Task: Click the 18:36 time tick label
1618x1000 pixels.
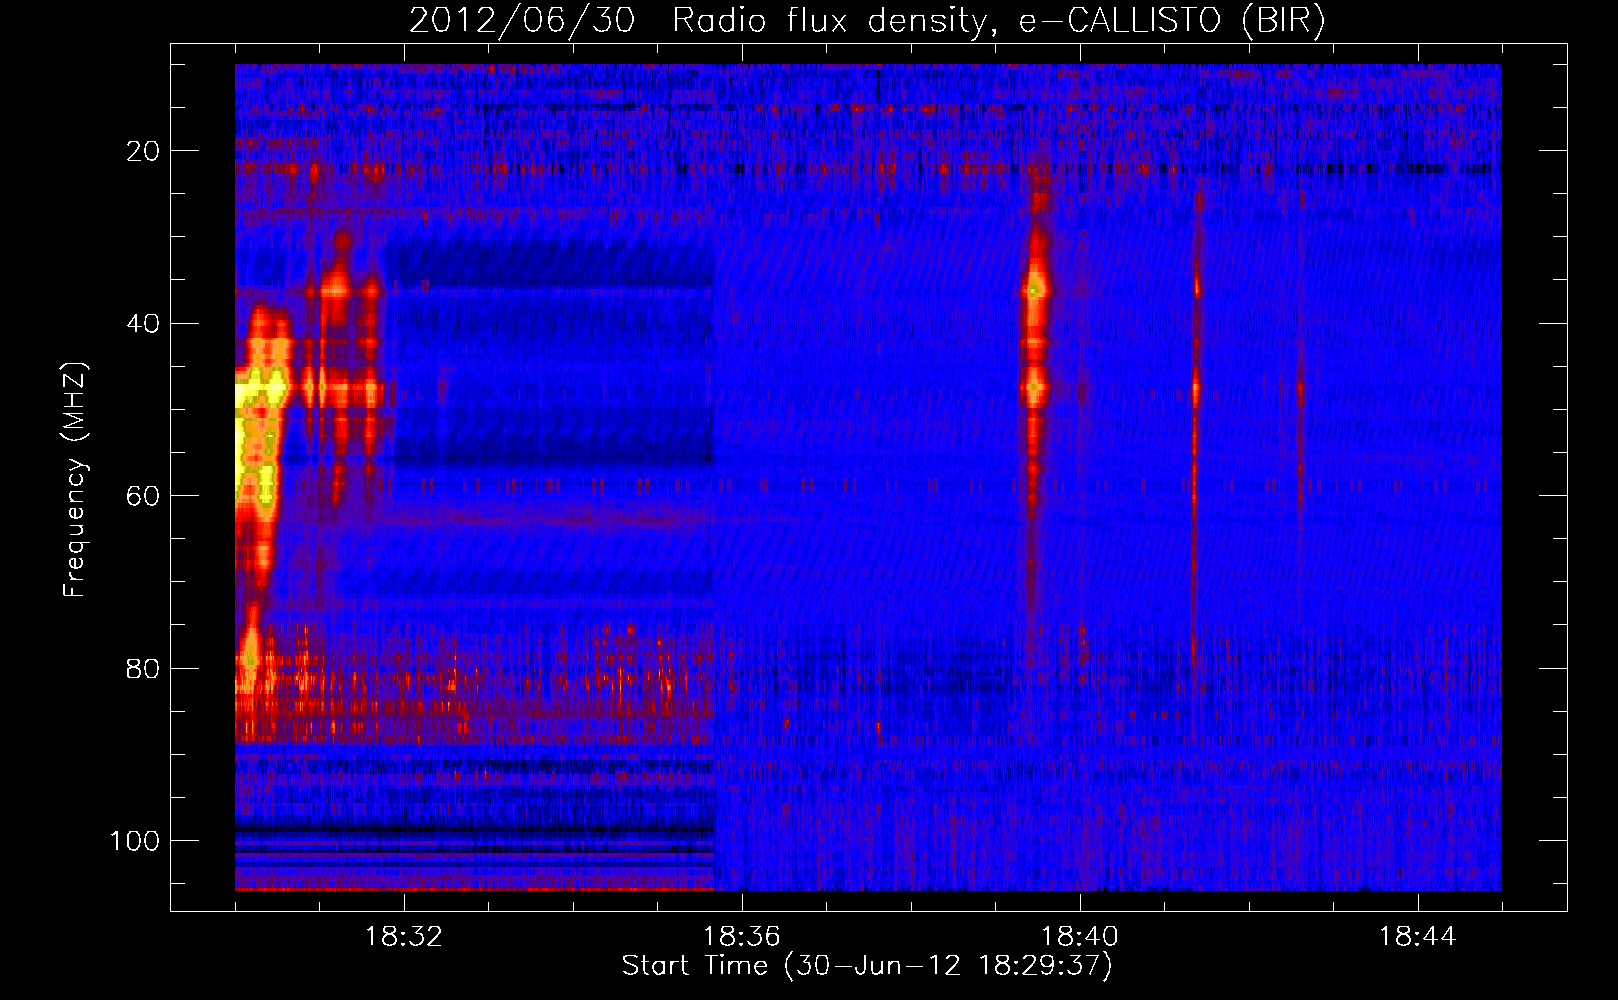Action: [742, 937]
